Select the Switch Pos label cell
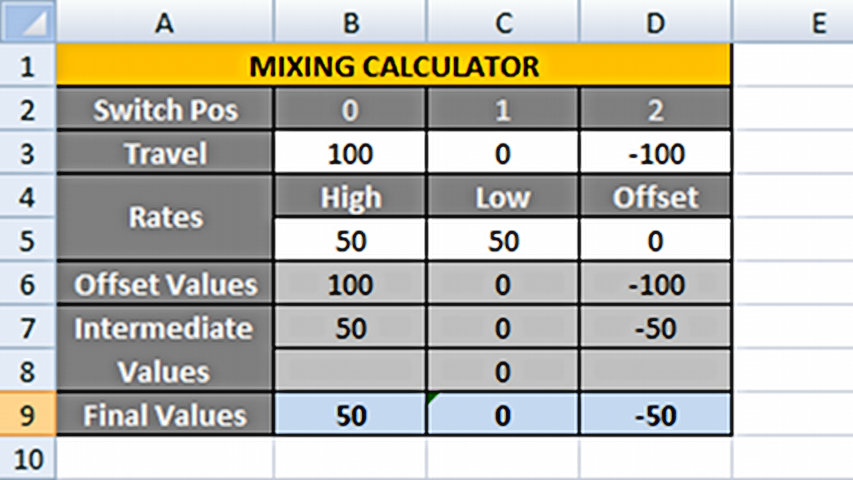Image resolution: width=853 pixels, height=480 pixels. (165, 110)
